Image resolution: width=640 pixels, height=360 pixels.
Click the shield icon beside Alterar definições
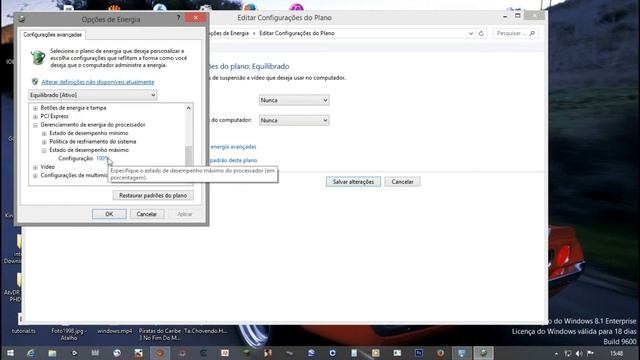(35, 82)
